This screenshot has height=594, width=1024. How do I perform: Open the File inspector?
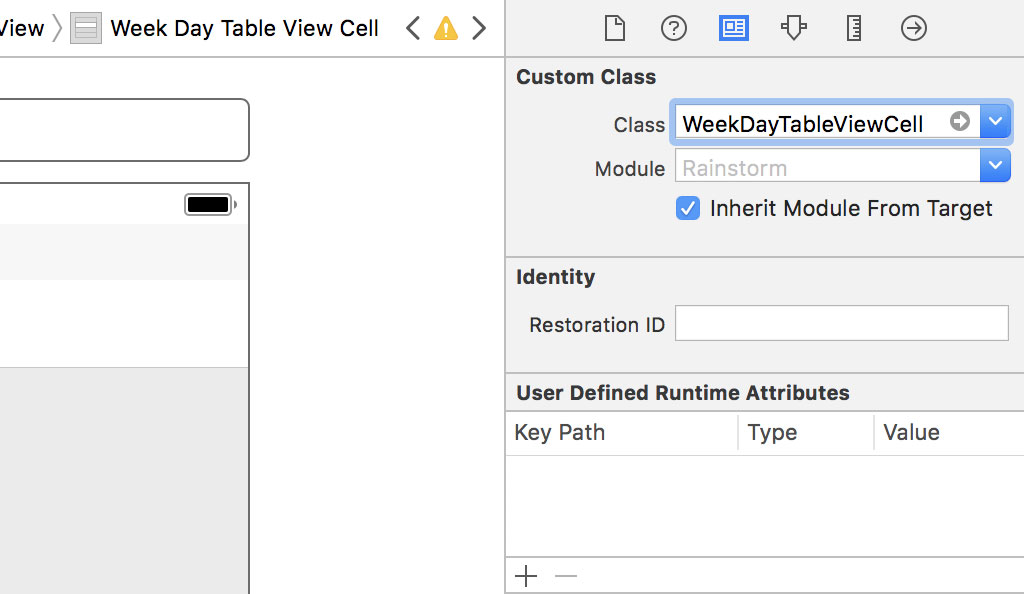(x=614, y=28)
